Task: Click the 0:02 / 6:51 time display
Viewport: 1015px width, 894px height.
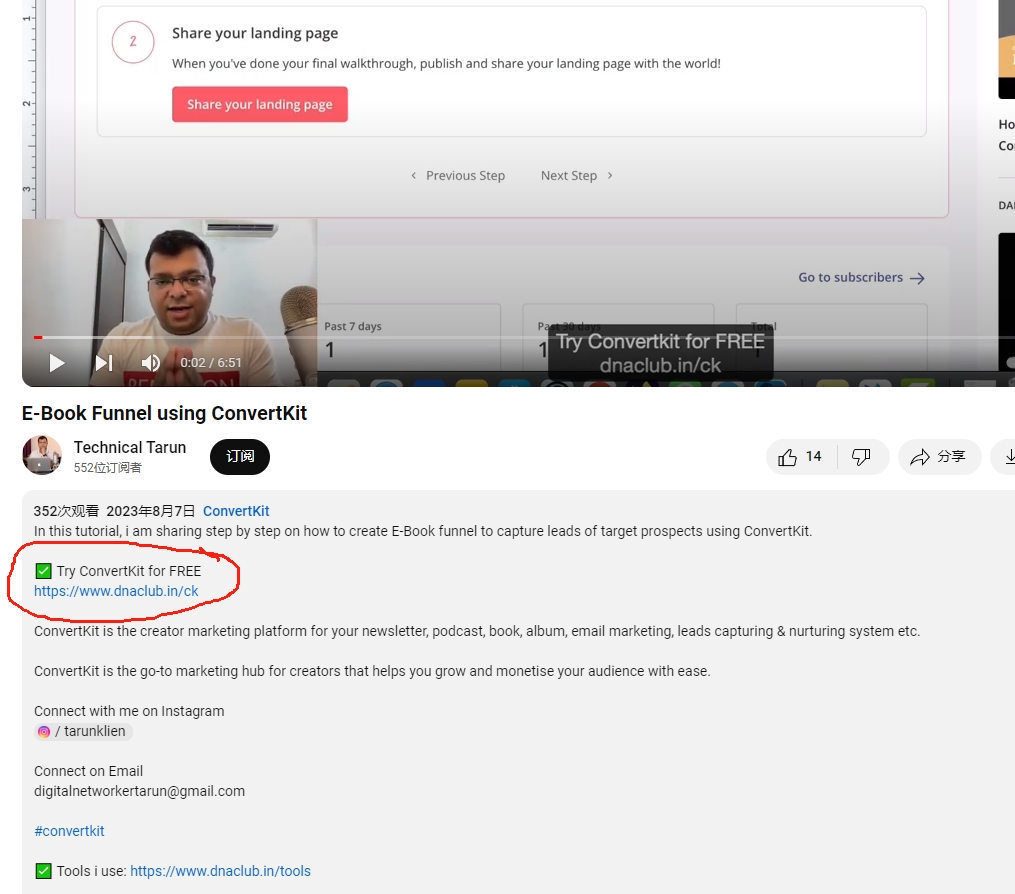Action: [x=210, y=363]
